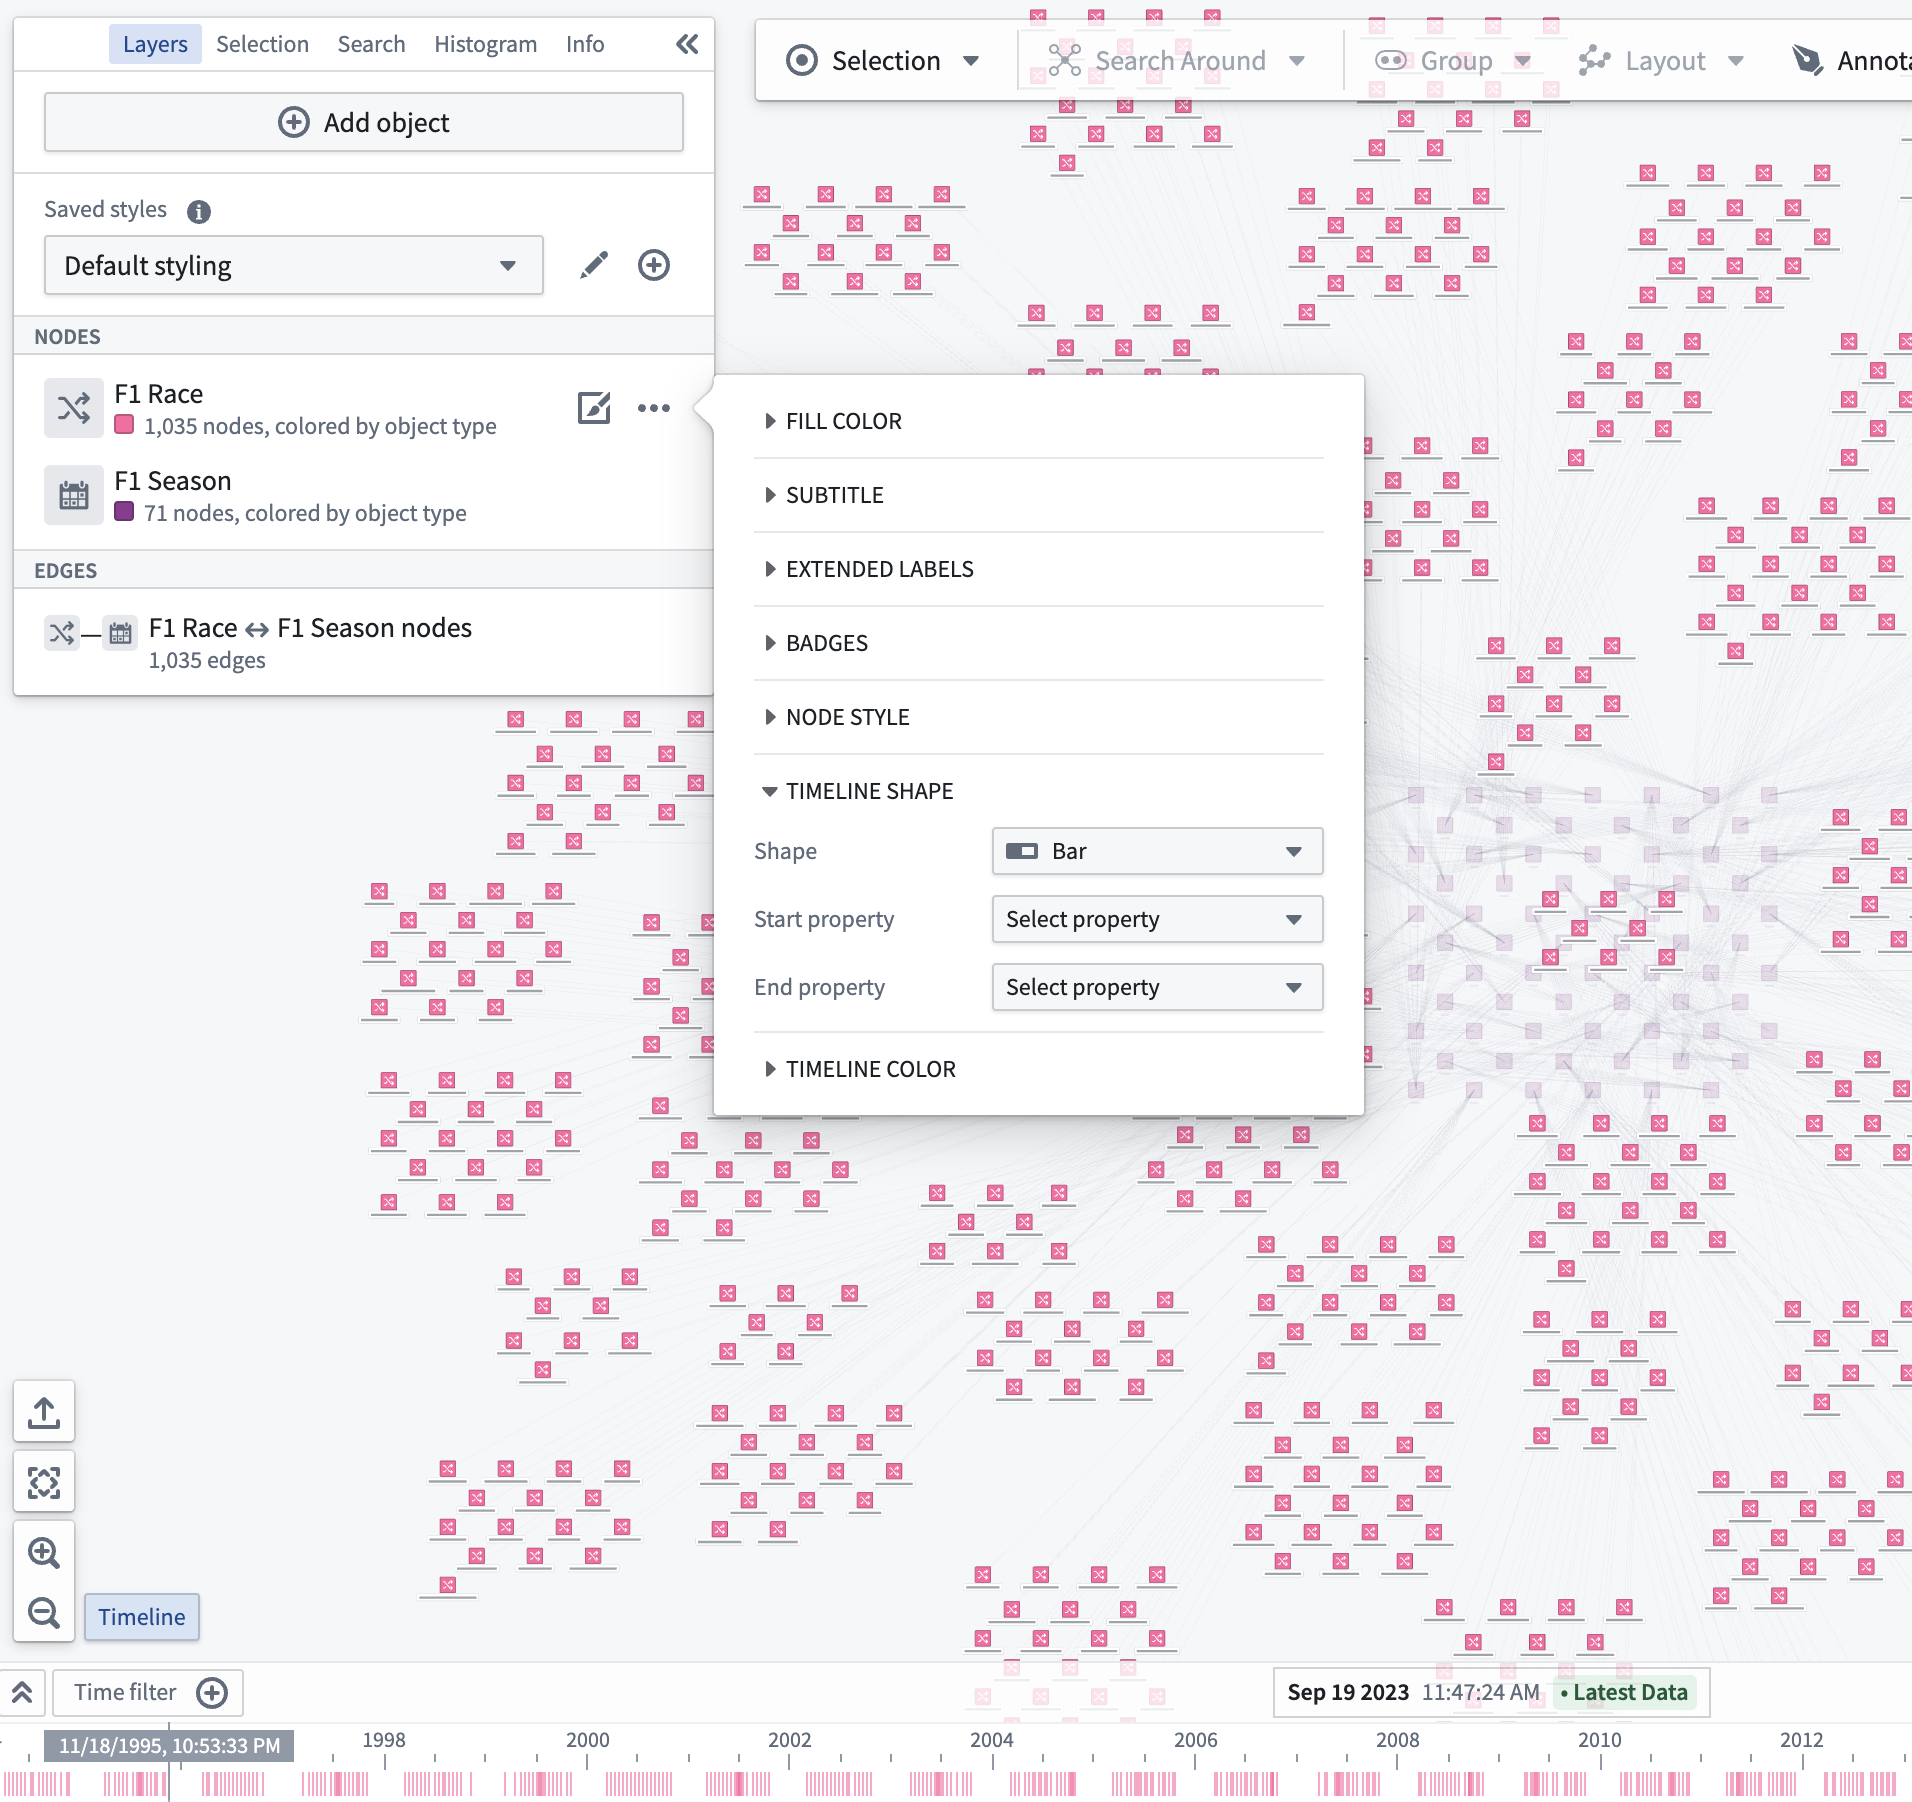Zoom out of the graph

point(44,1612)
